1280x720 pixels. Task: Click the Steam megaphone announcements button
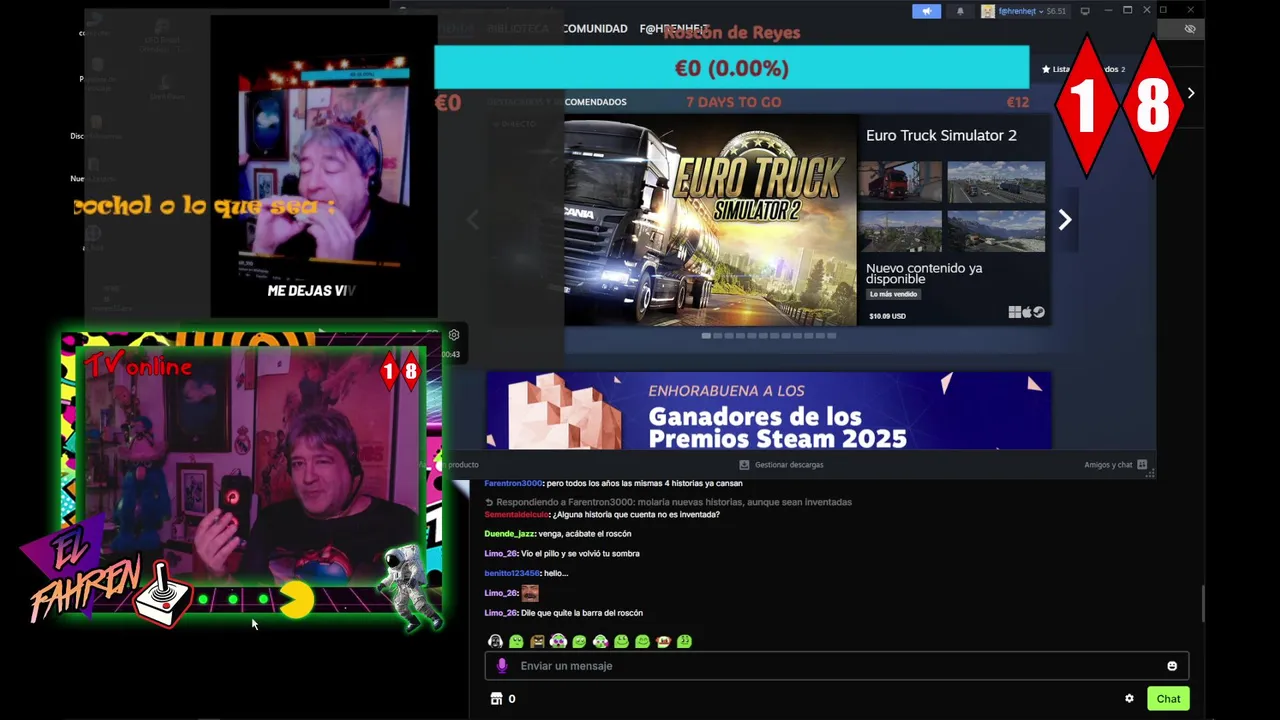[926, 11]
